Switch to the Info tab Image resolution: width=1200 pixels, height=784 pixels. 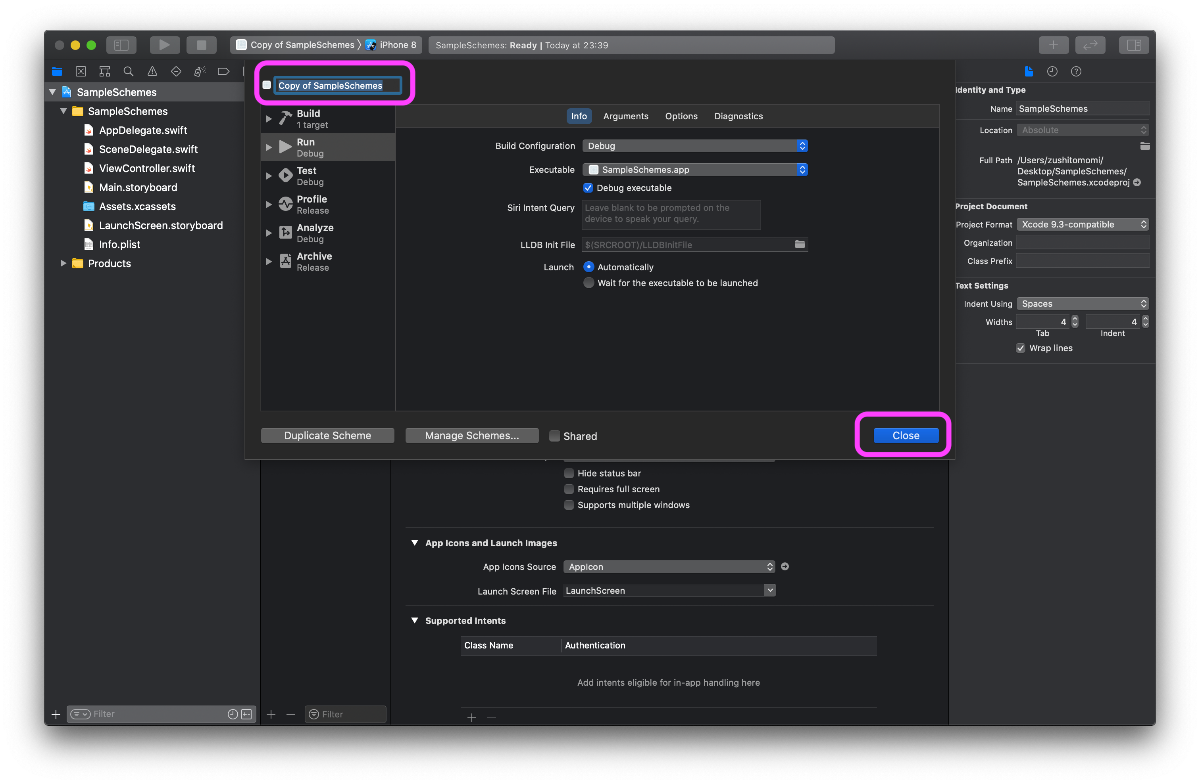point(579,116)
